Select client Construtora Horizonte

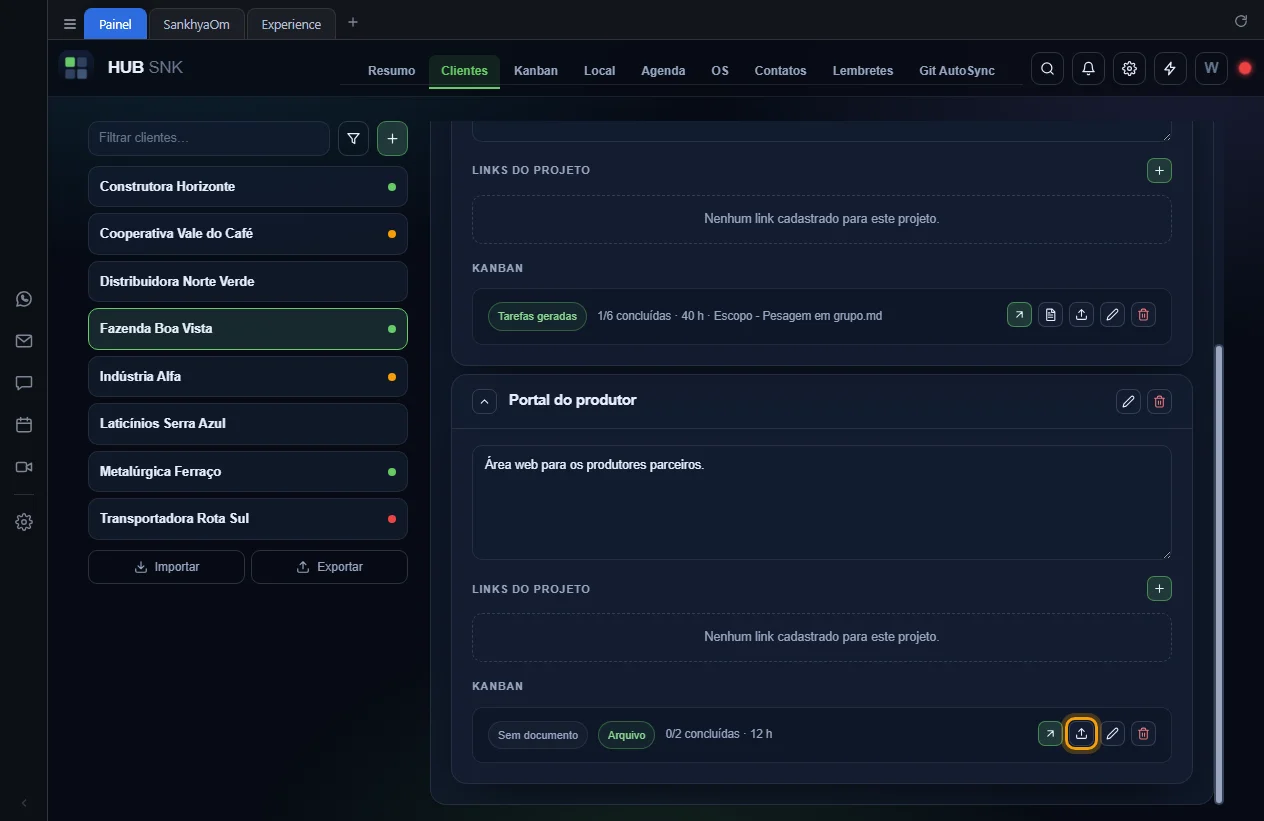point(248,187)
